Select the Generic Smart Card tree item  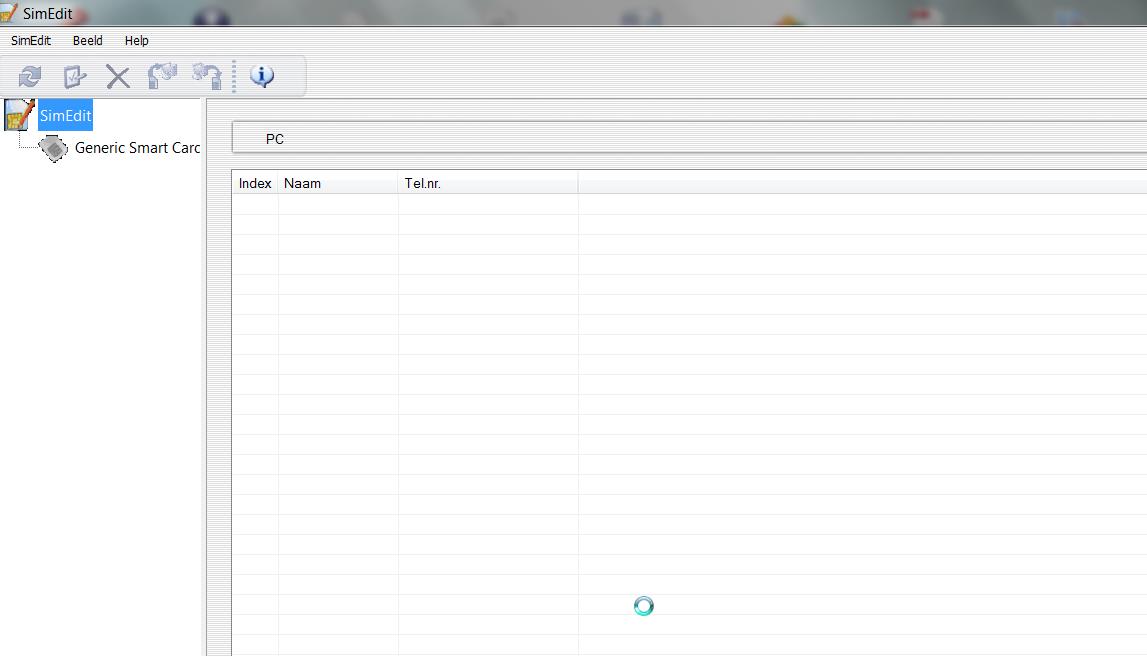(137, 148)
